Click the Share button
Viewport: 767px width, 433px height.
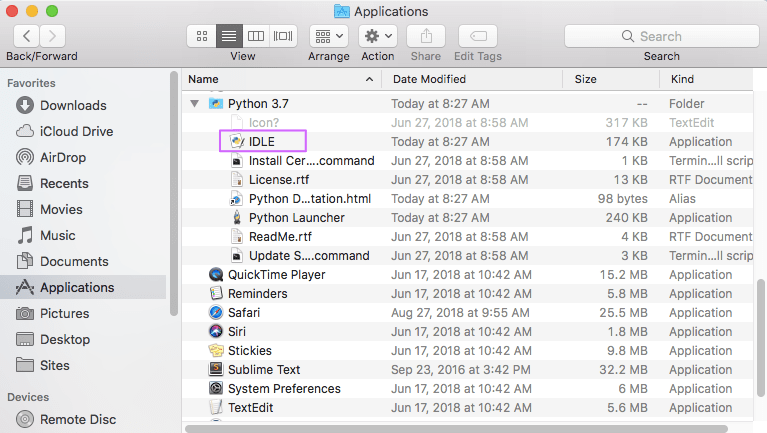[x=426, y=36]
